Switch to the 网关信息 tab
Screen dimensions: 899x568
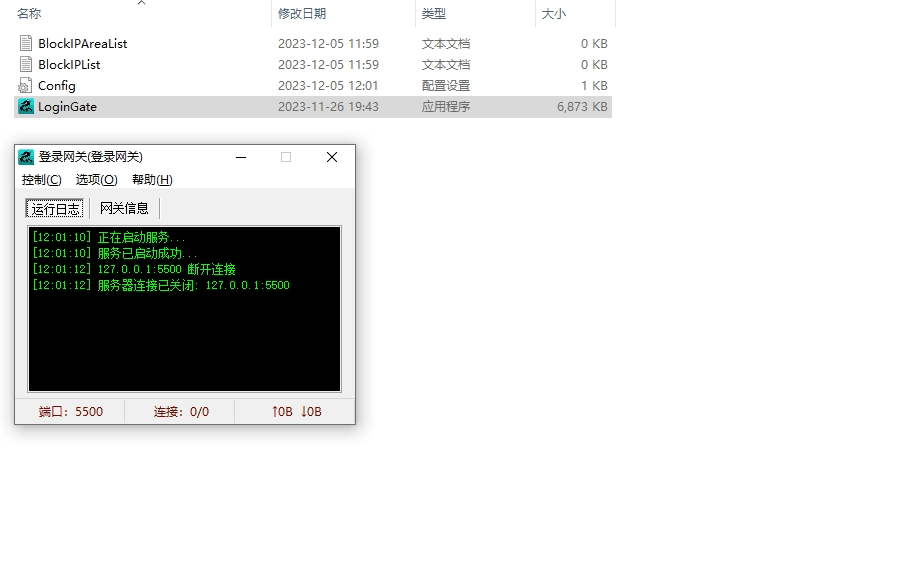coord(124,208)
